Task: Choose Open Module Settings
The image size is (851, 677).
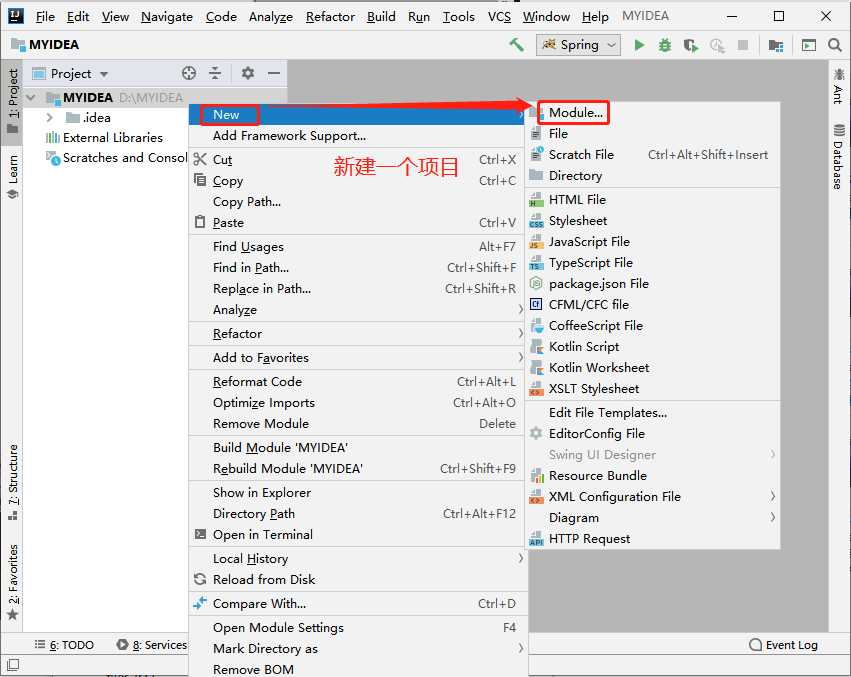Action: (x=357, y=628)
